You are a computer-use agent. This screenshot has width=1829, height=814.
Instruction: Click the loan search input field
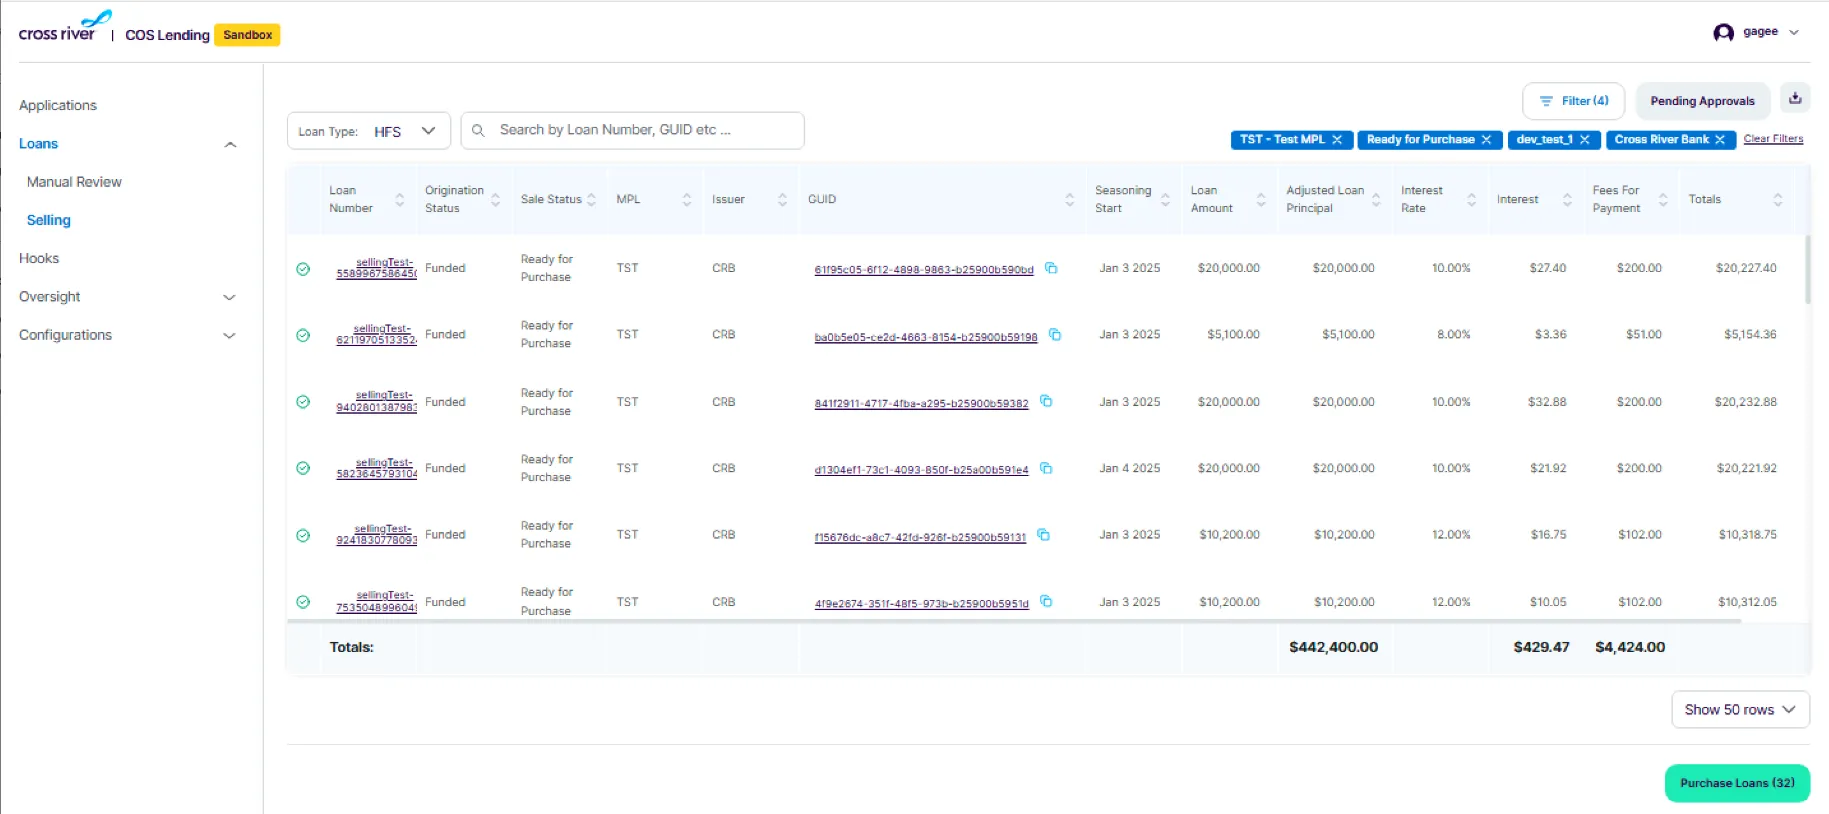coord(632,131)
